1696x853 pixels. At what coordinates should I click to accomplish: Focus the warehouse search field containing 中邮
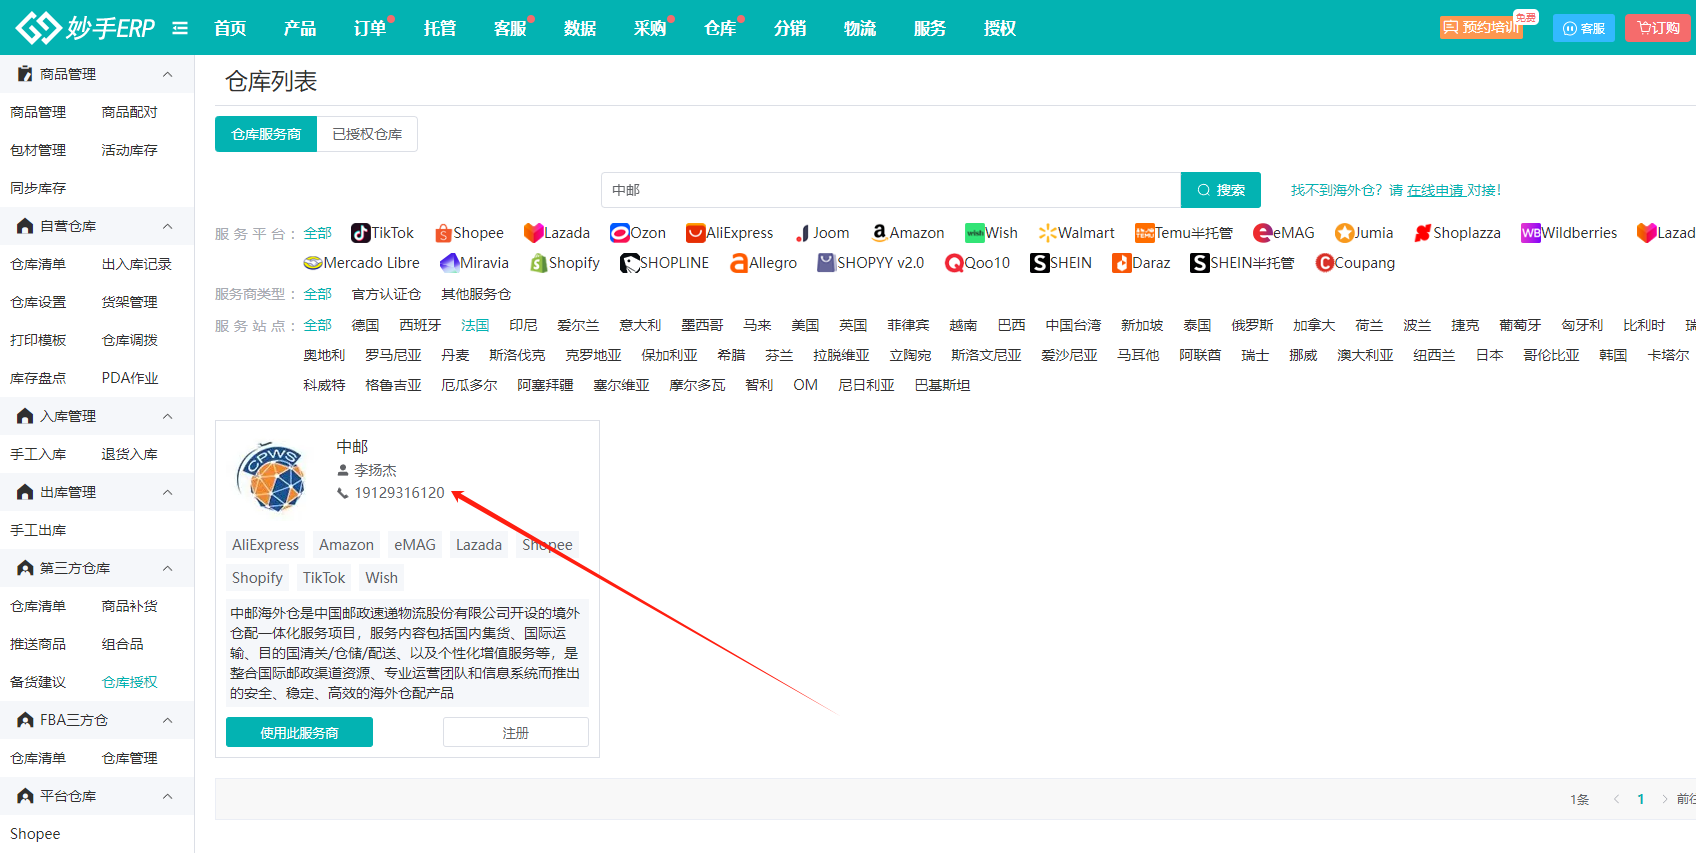coord(891,190)
